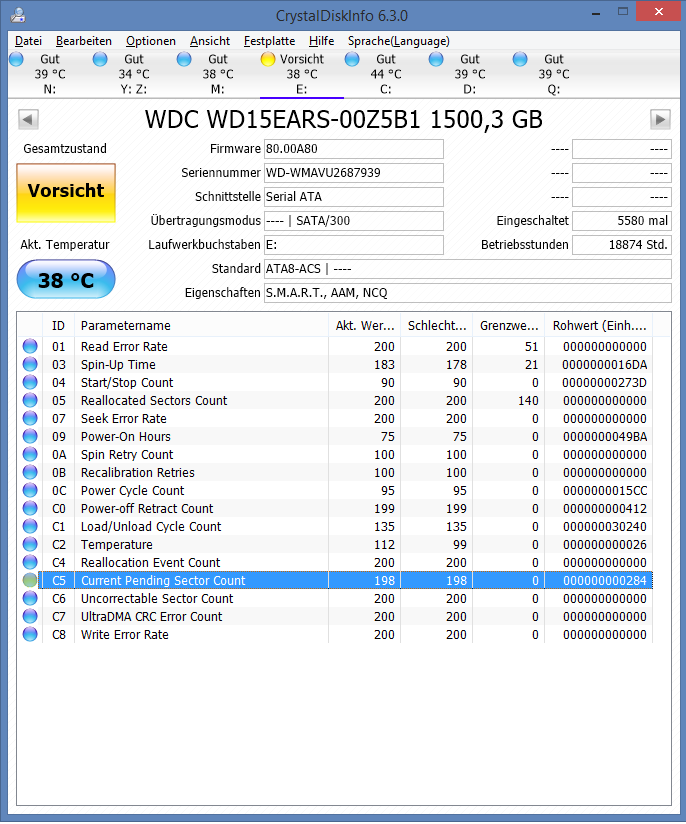The height and width of the screenshot is (824, 686).
Task: Click status orb of Write Error Rate
Action: (x=30, y=634)
